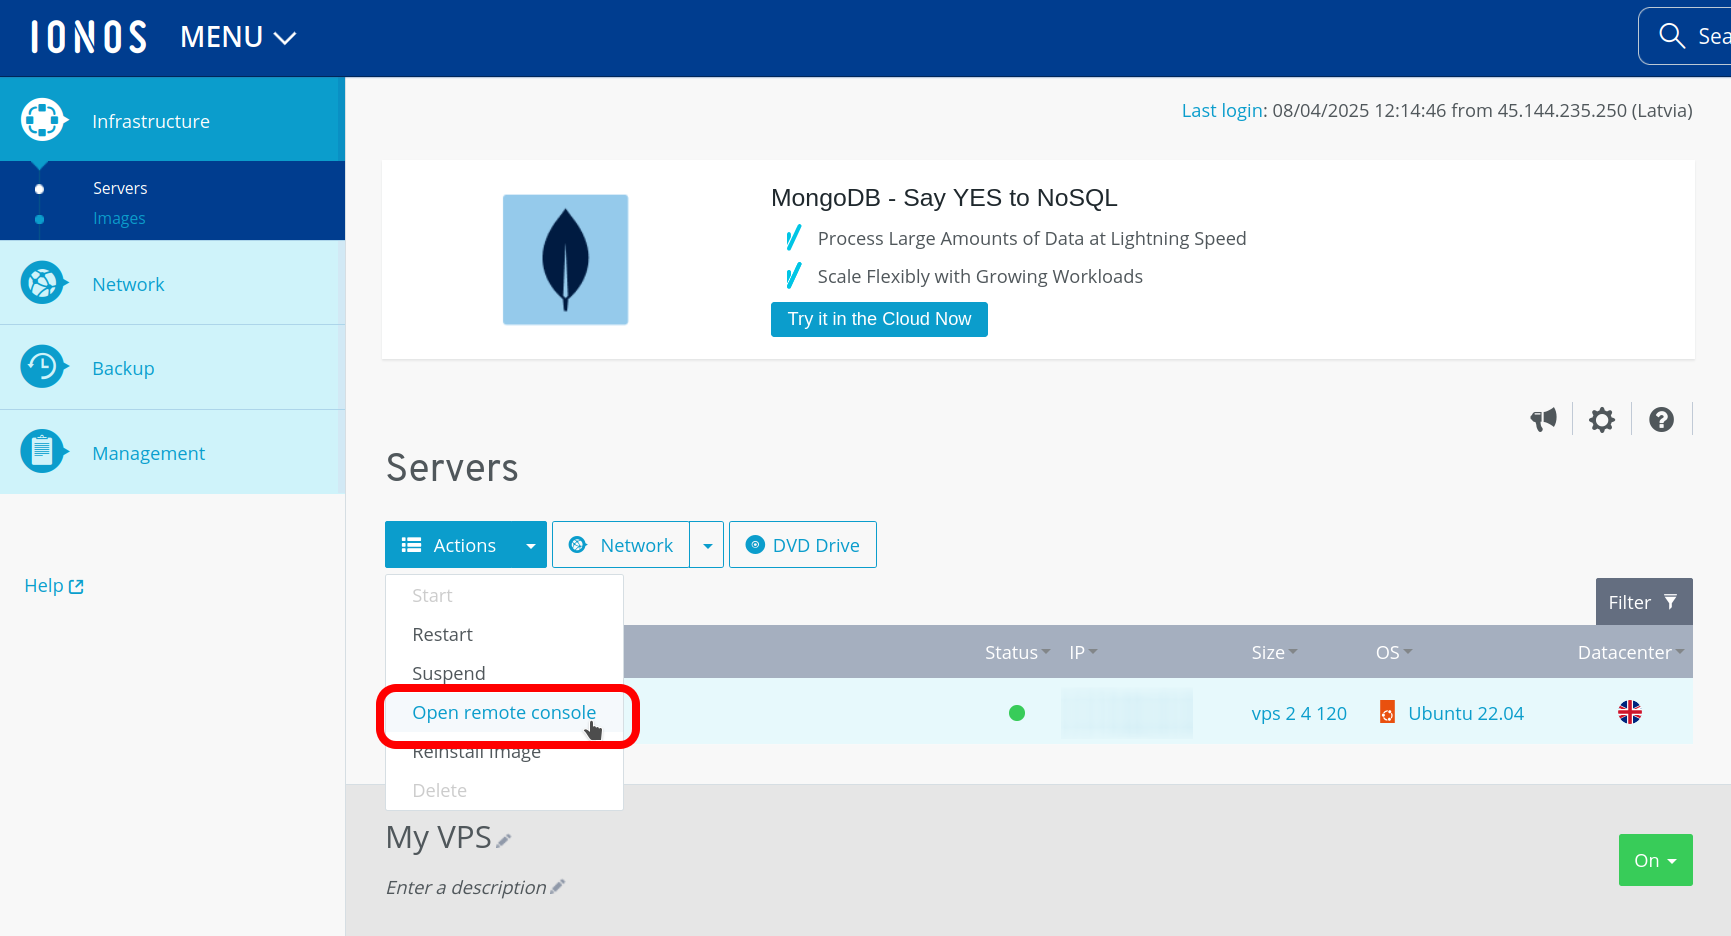Open the MENU dropdown
Screen dimensions: 1731x936
[x=238, y=37]
